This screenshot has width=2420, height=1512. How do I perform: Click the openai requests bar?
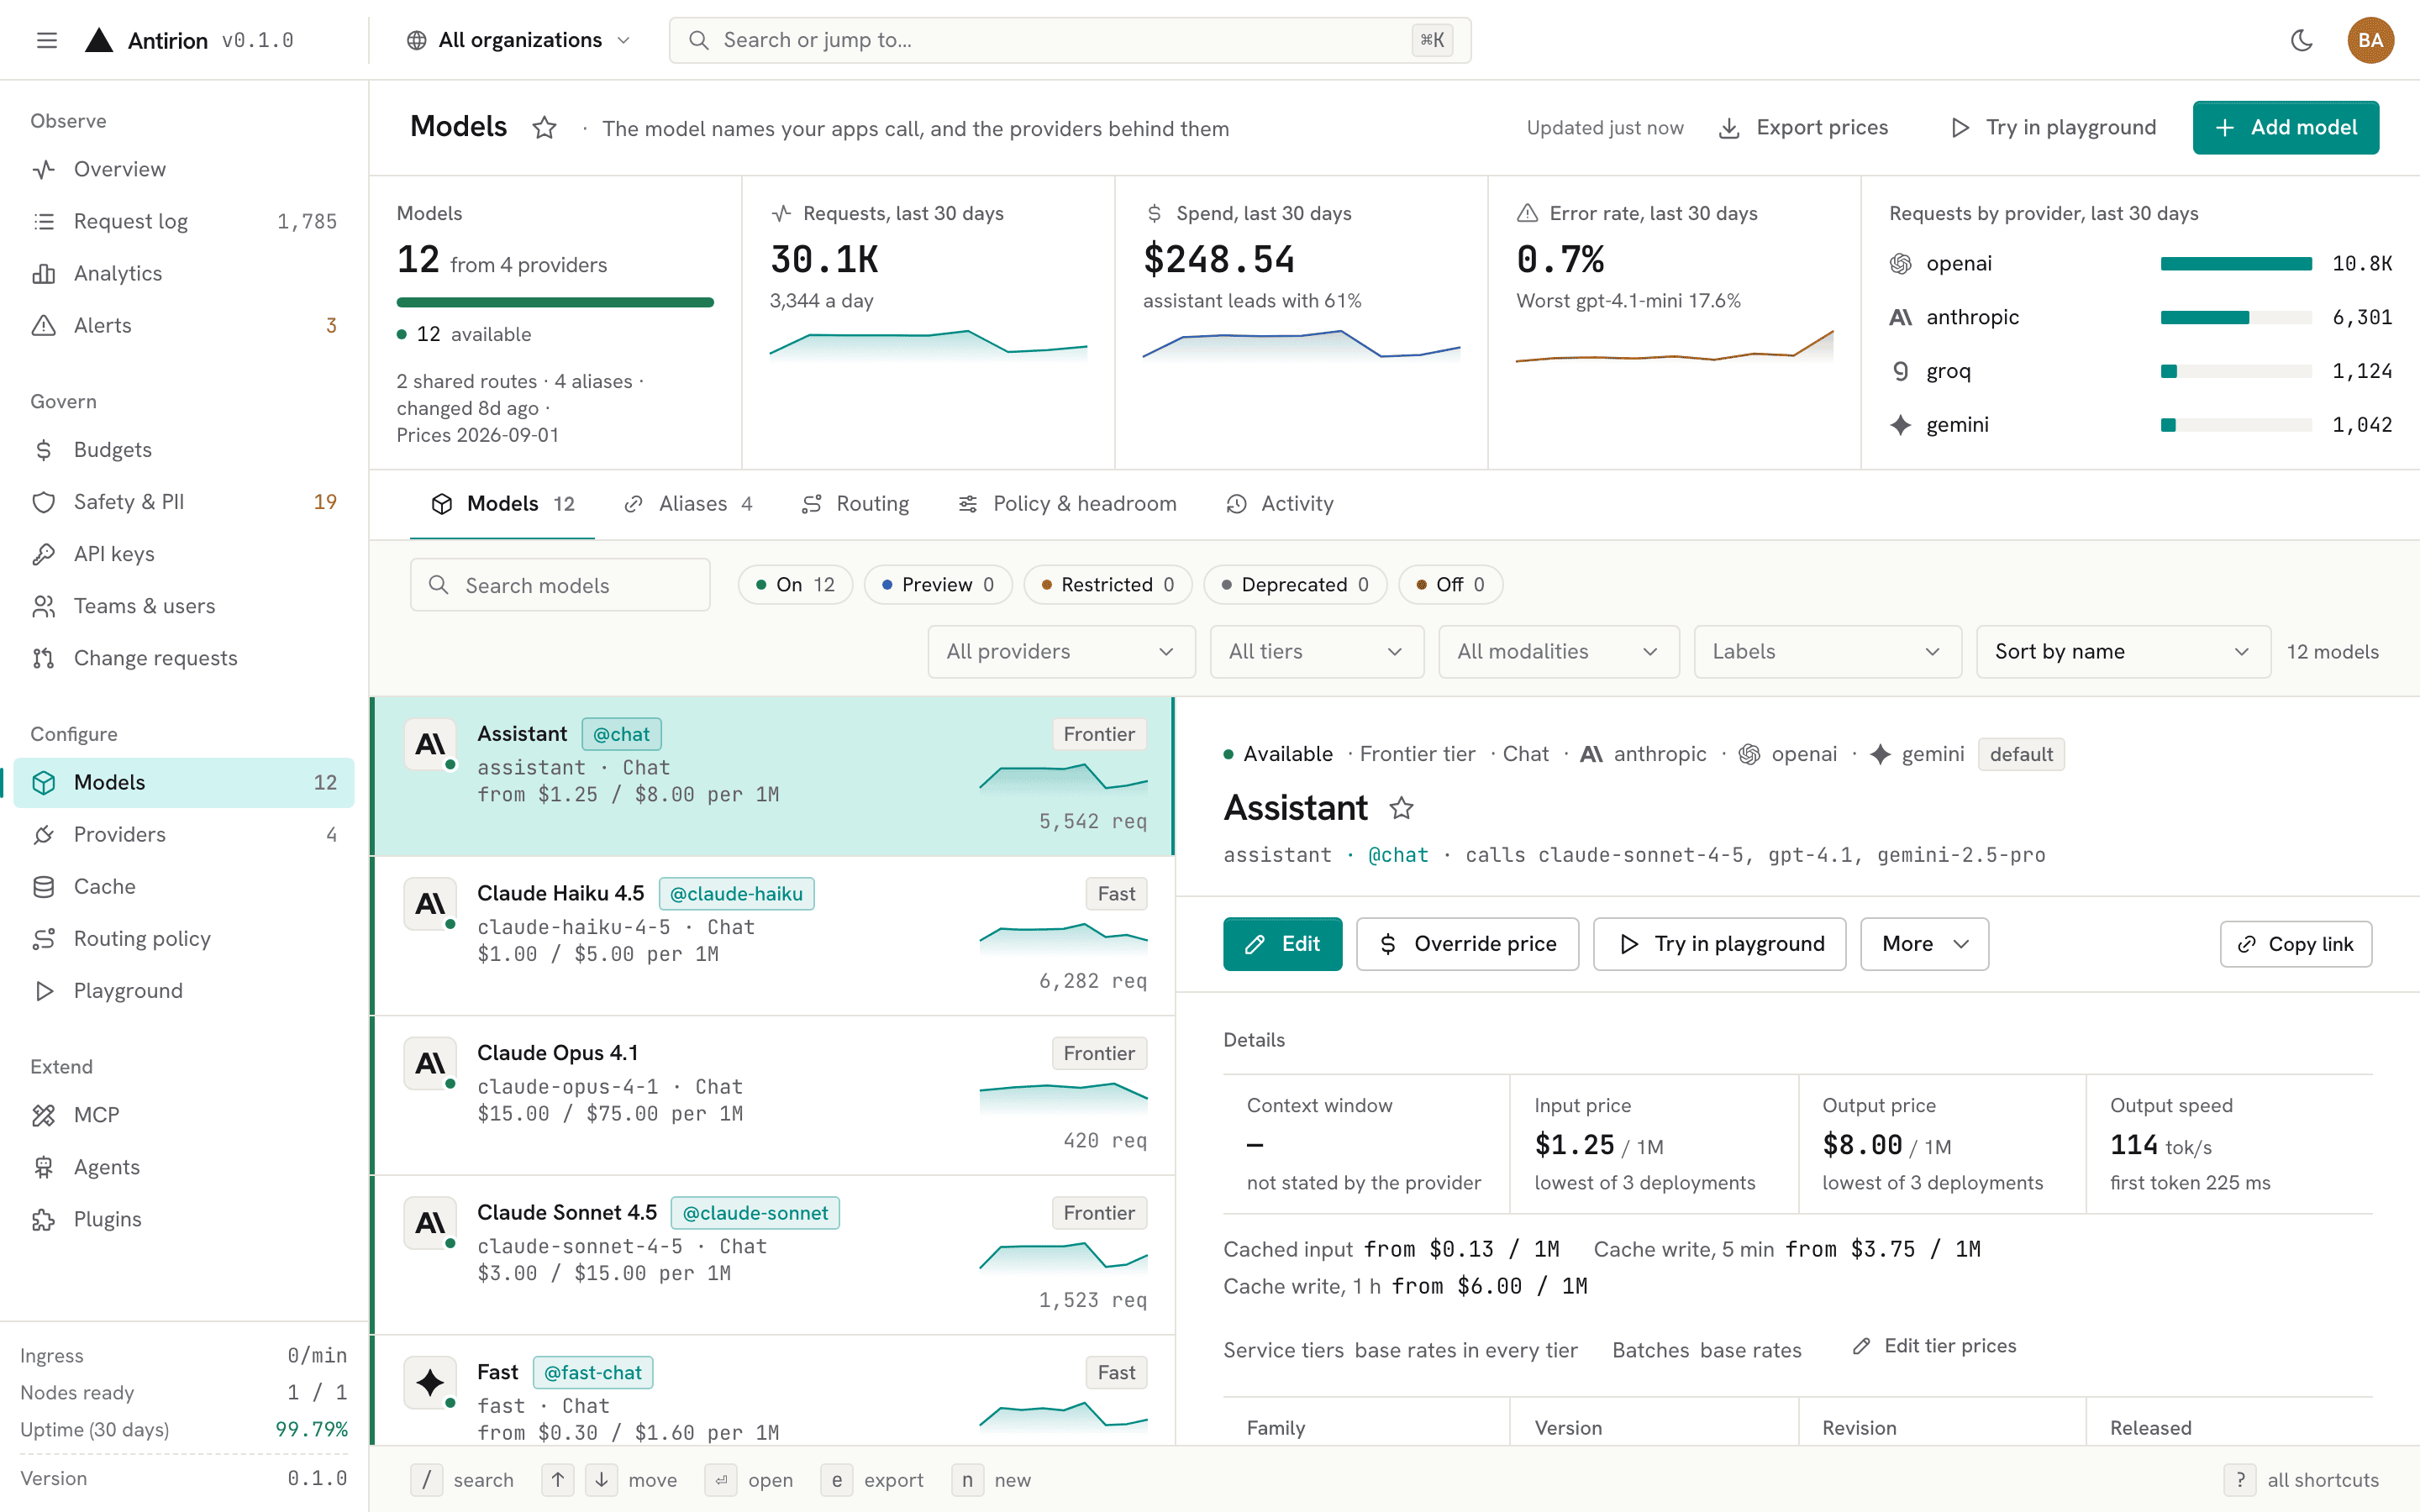[x=2236, y=264]
